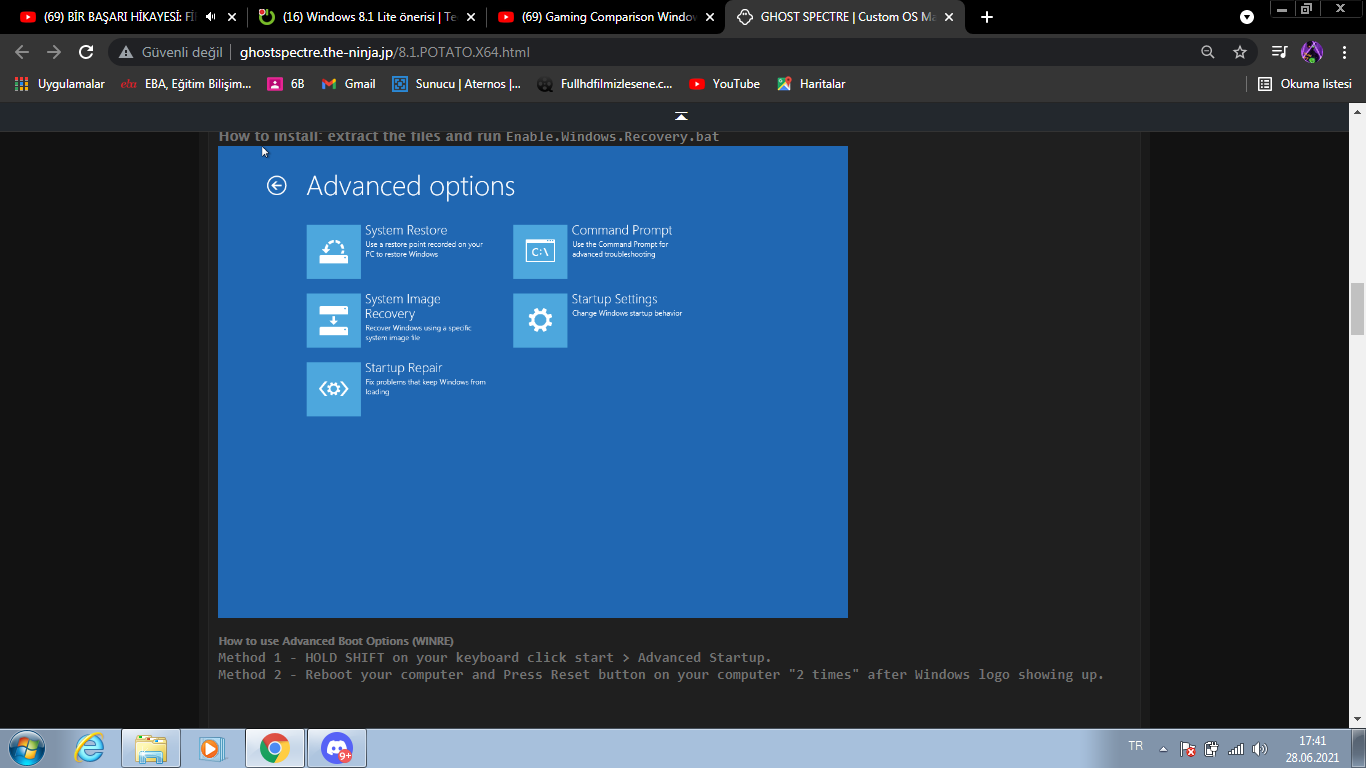Click the scrollbar down arrow
This screenshot has height=768, width=1366.
pyautogui.click(x=1357, y=719)
